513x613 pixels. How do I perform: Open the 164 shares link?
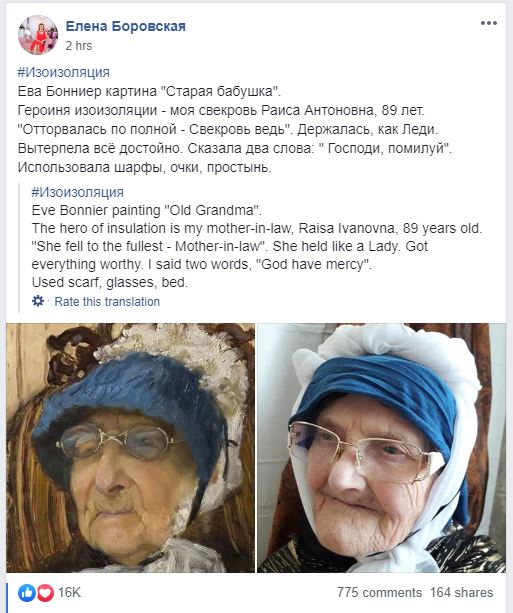tap(461, 593)
